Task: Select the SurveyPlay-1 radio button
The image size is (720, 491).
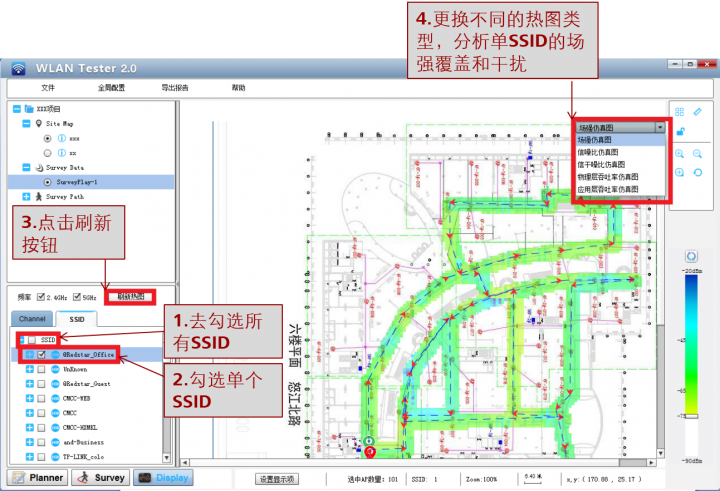Action: coord(47,182)
